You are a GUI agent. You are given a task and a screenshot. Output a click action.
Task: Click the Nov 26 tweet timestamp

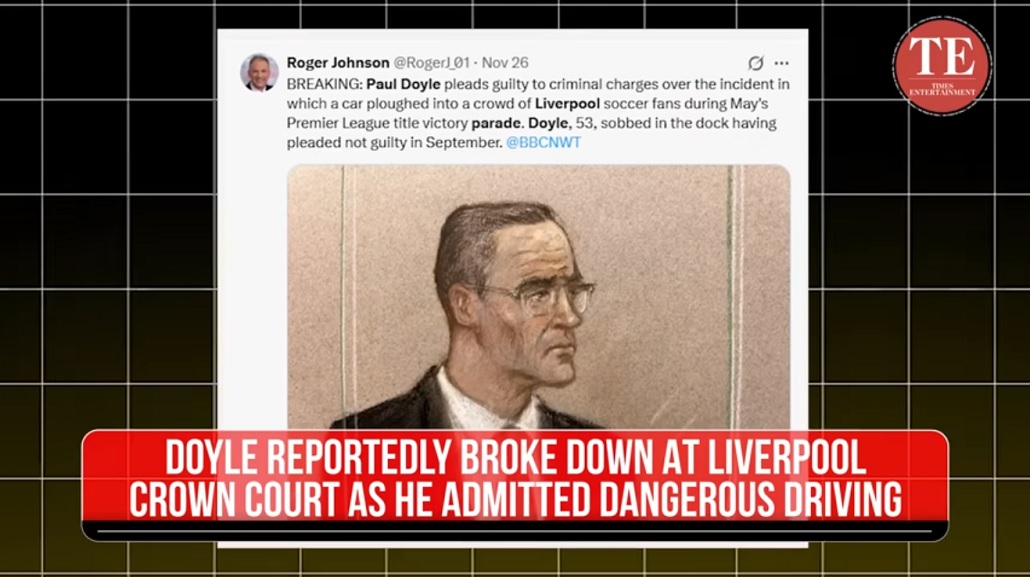504,63
